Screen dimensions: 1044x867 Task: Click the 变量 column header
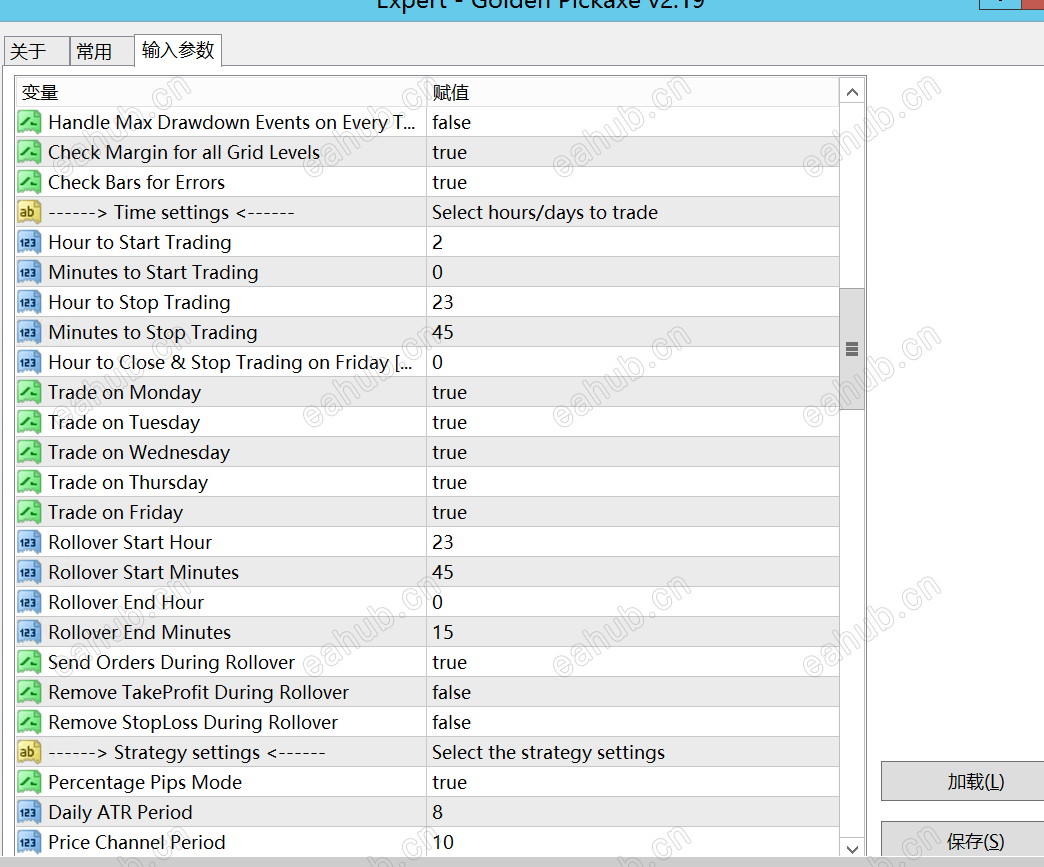pyautogui.click(x=221, y=93)
